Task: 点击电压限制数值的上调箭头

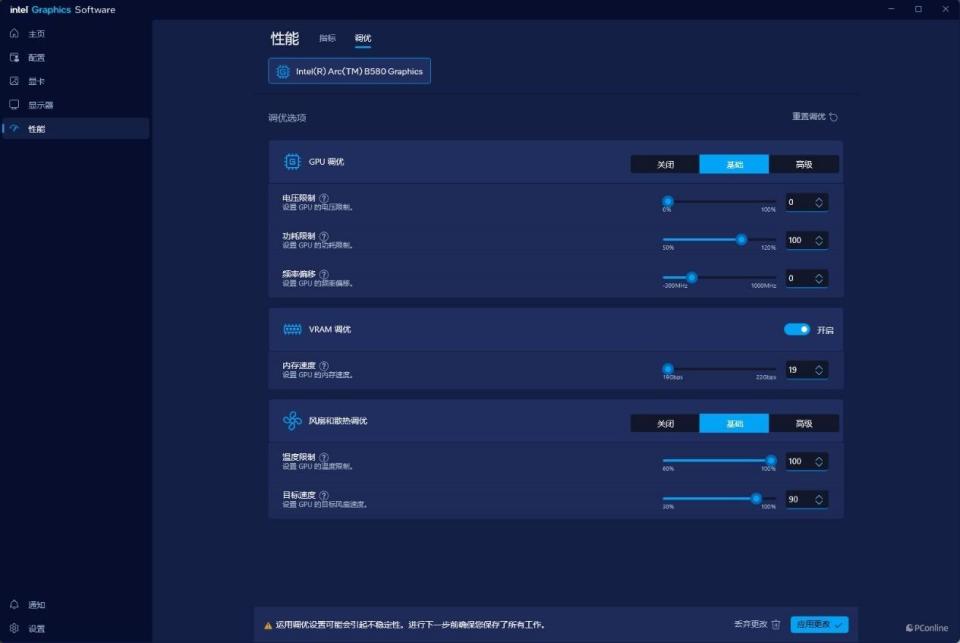Action: tap(821, 198)
